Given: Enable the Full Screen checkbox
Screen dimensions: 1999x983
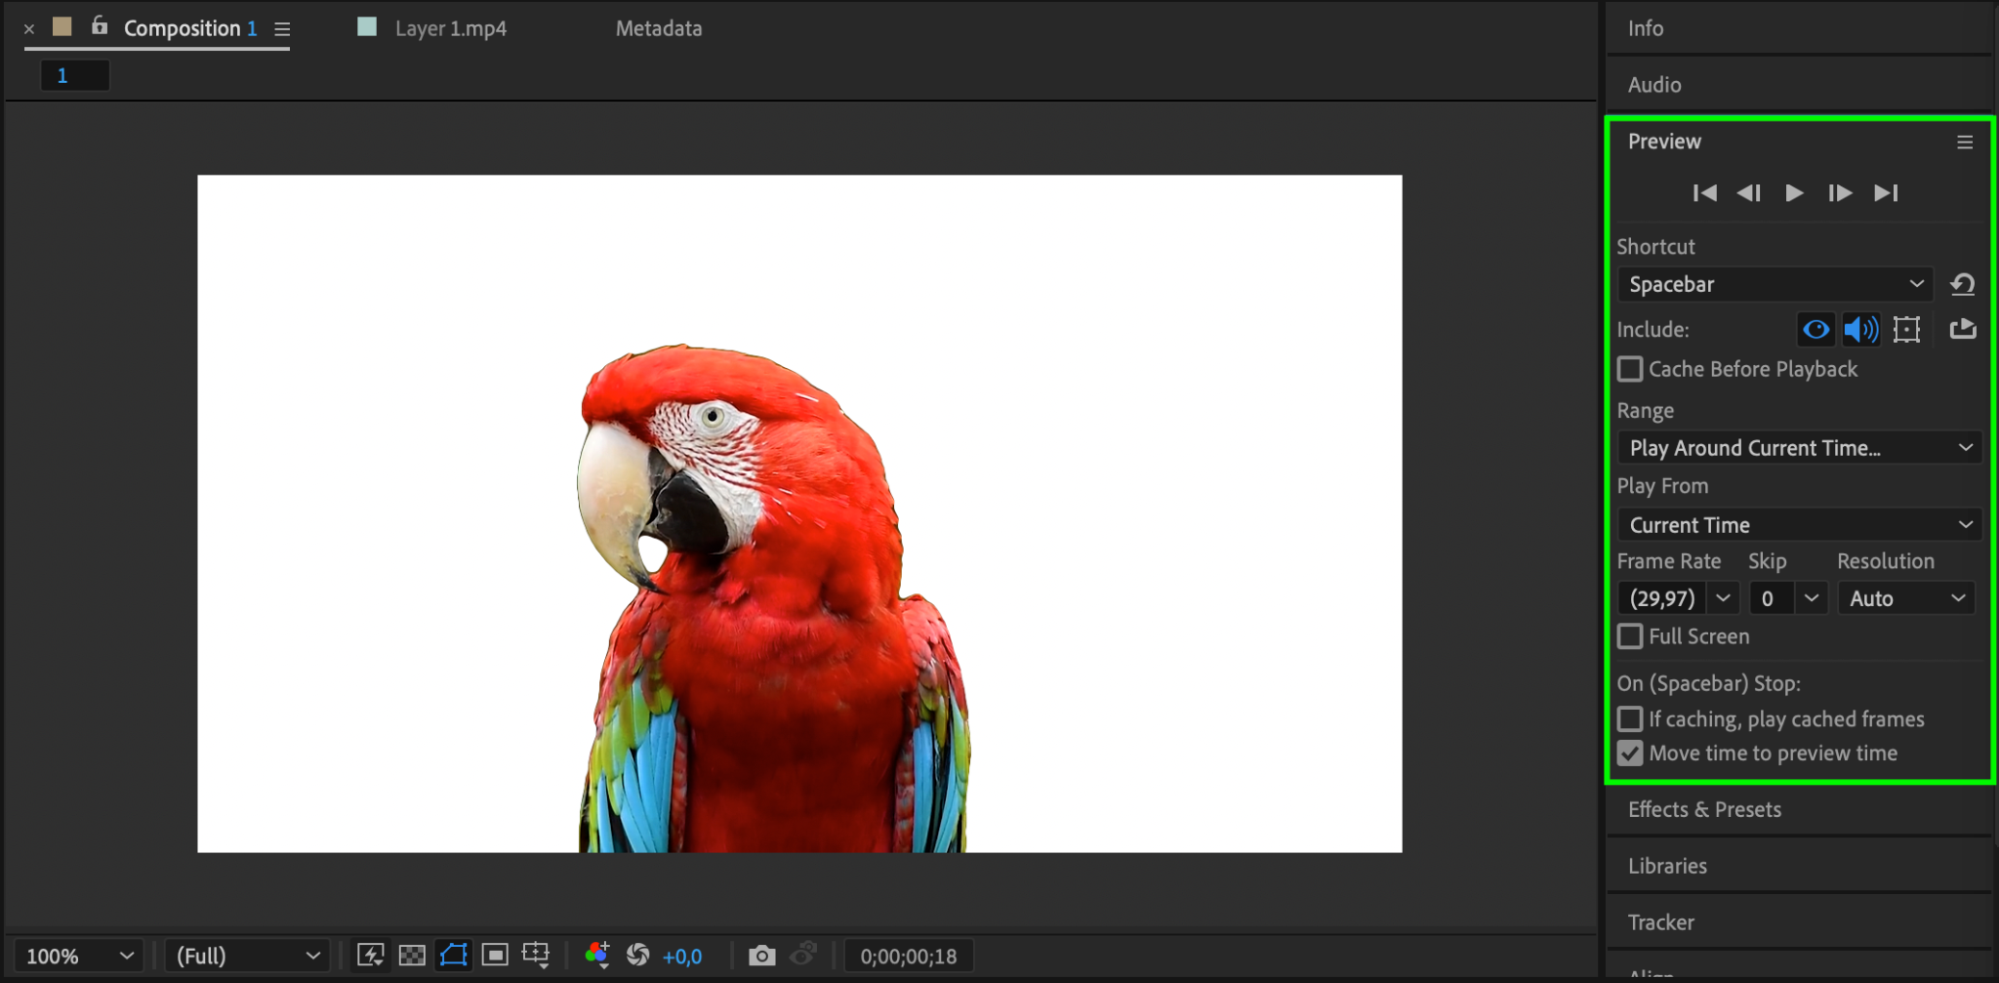Looking at the screenshot, I should tap(1630, 636).
